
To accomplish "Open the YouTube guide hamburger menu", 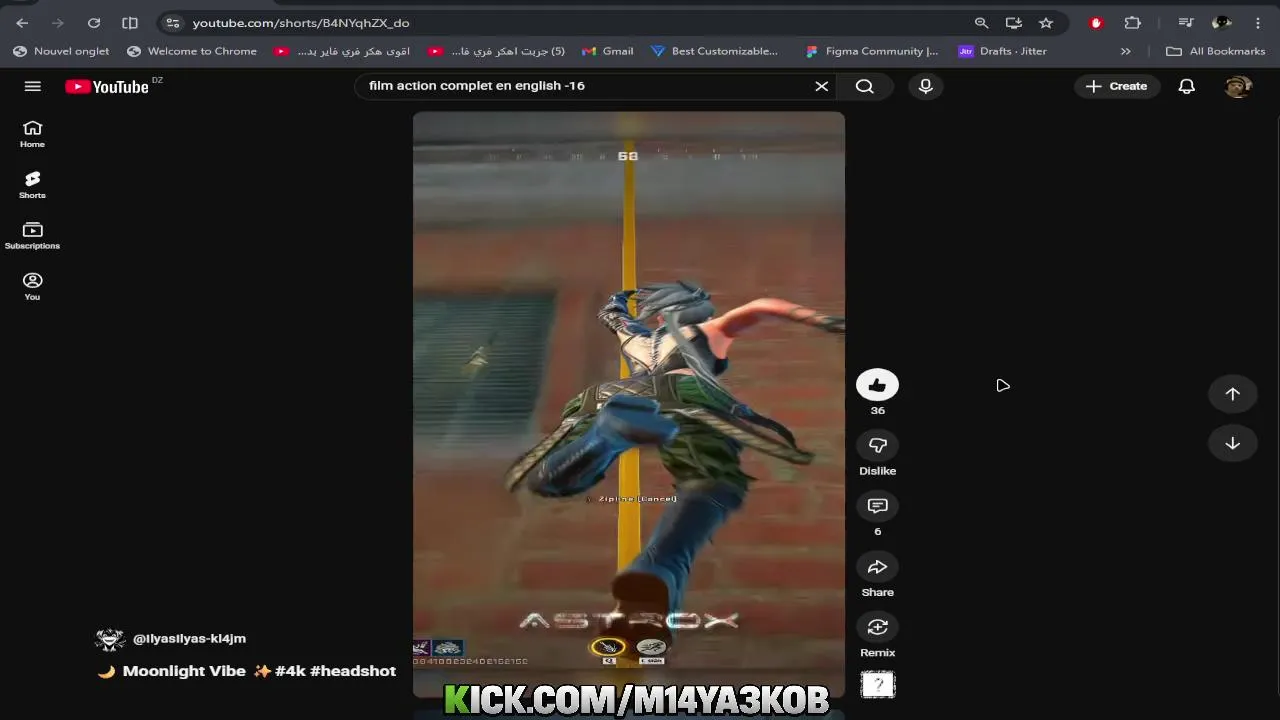I will click(32, 86).
